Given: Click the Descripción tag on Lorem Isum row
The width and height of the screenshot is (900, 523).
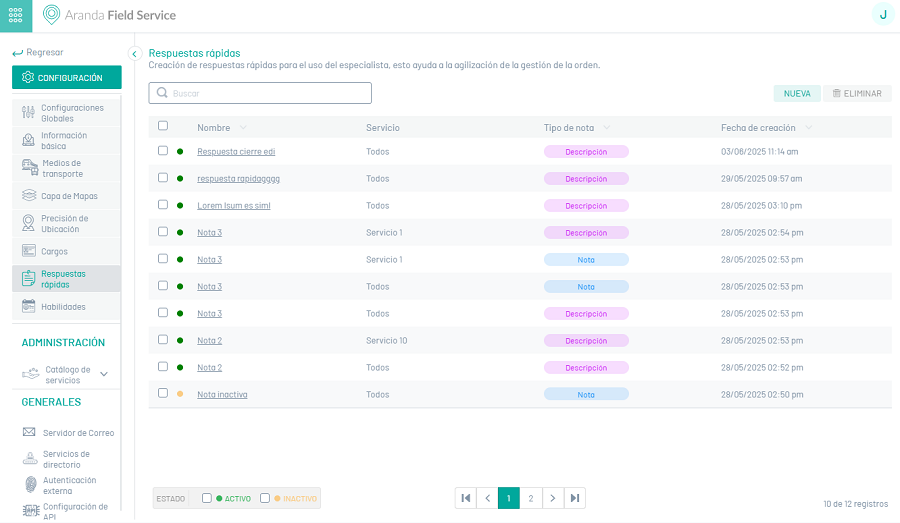Looking at the screenshot, I should (x=586, y=206).
